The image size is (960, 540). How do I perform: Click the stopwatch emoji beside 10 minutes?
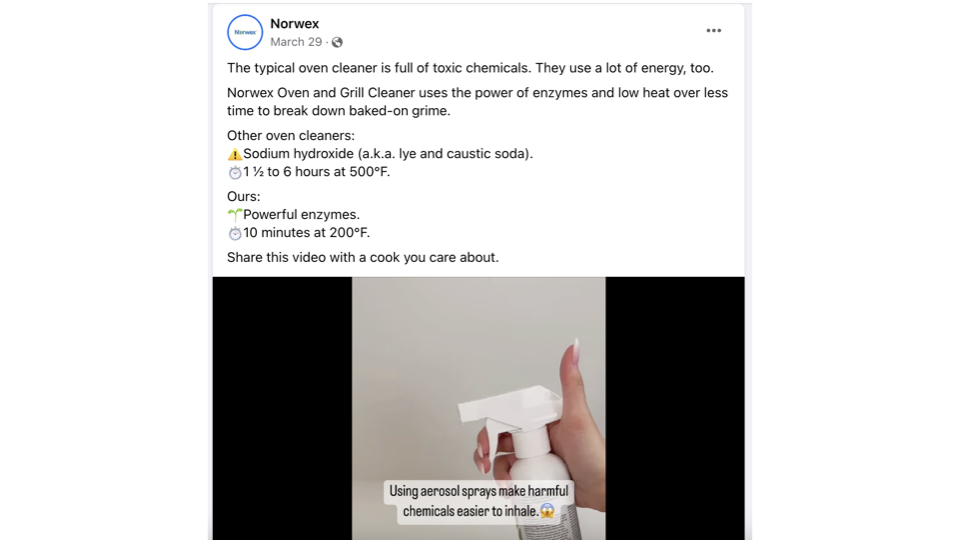(234, 233)
